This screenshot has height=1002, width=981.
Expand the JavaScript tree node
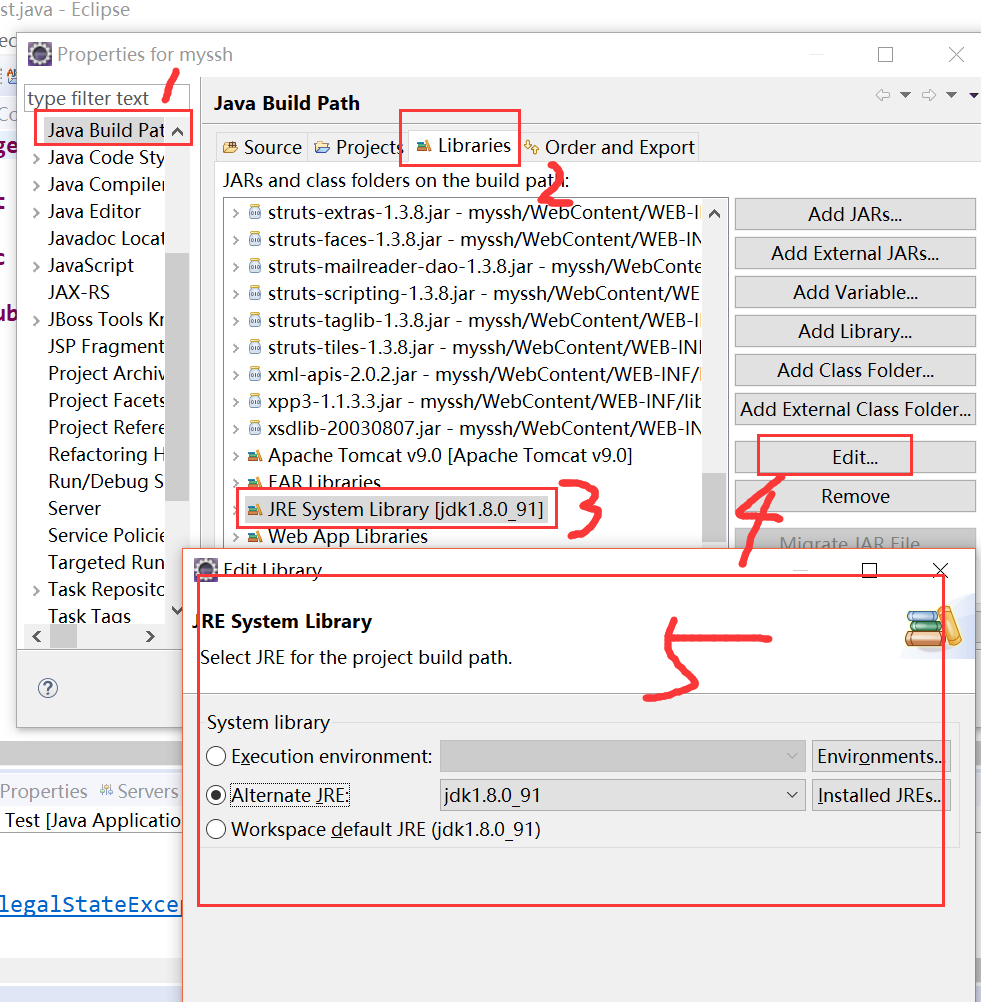coord(36,266)
